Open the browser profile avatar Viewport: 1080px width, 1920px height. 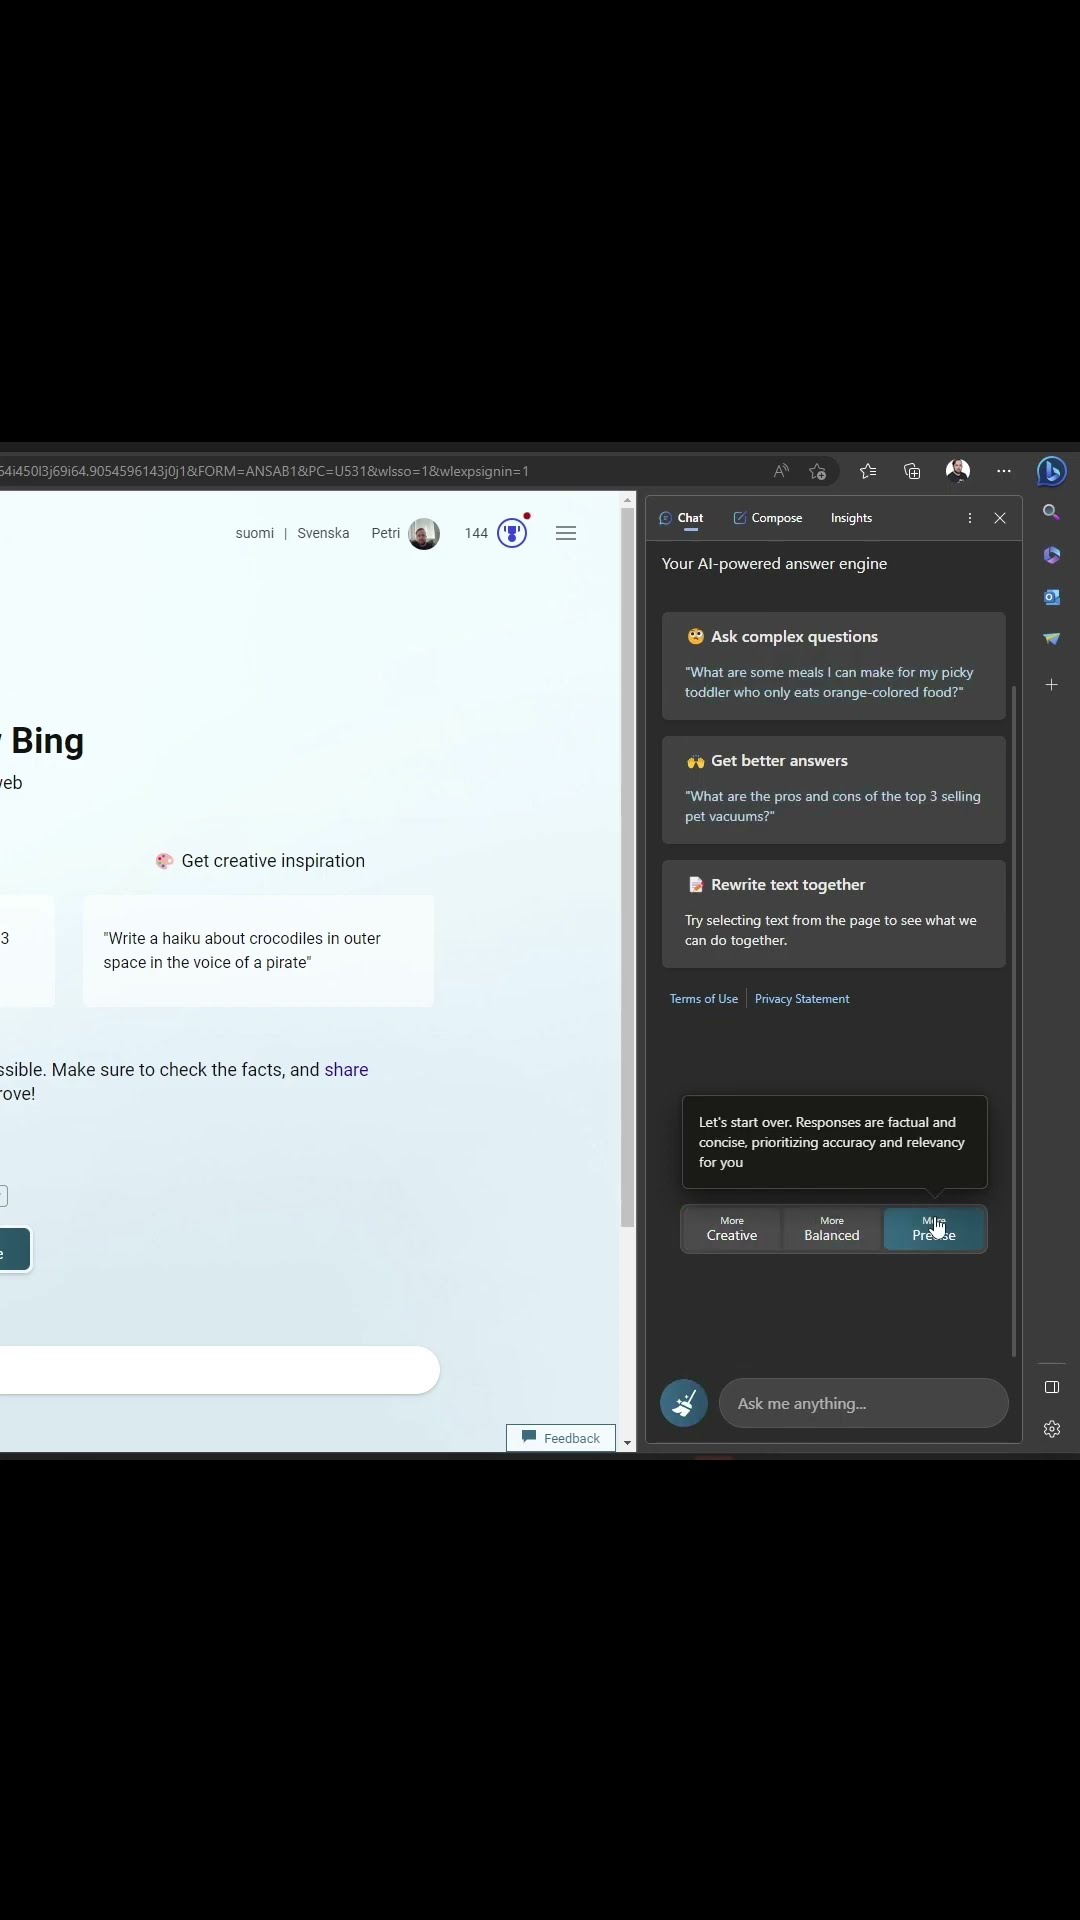pyautogui.click(x=958, y=471)
